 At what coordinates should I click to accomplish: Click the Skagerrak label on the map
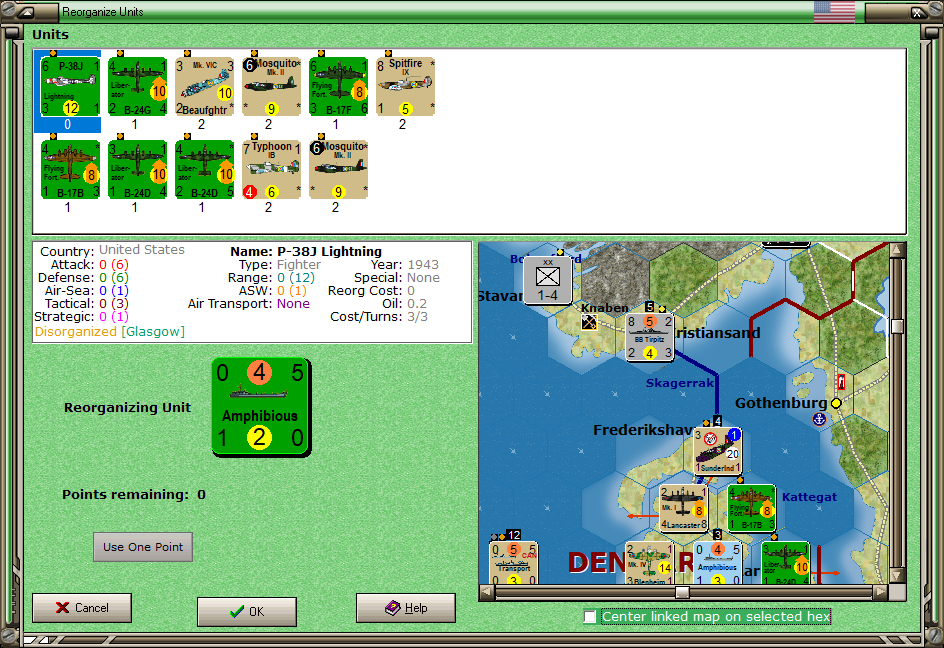click(680, 383)
